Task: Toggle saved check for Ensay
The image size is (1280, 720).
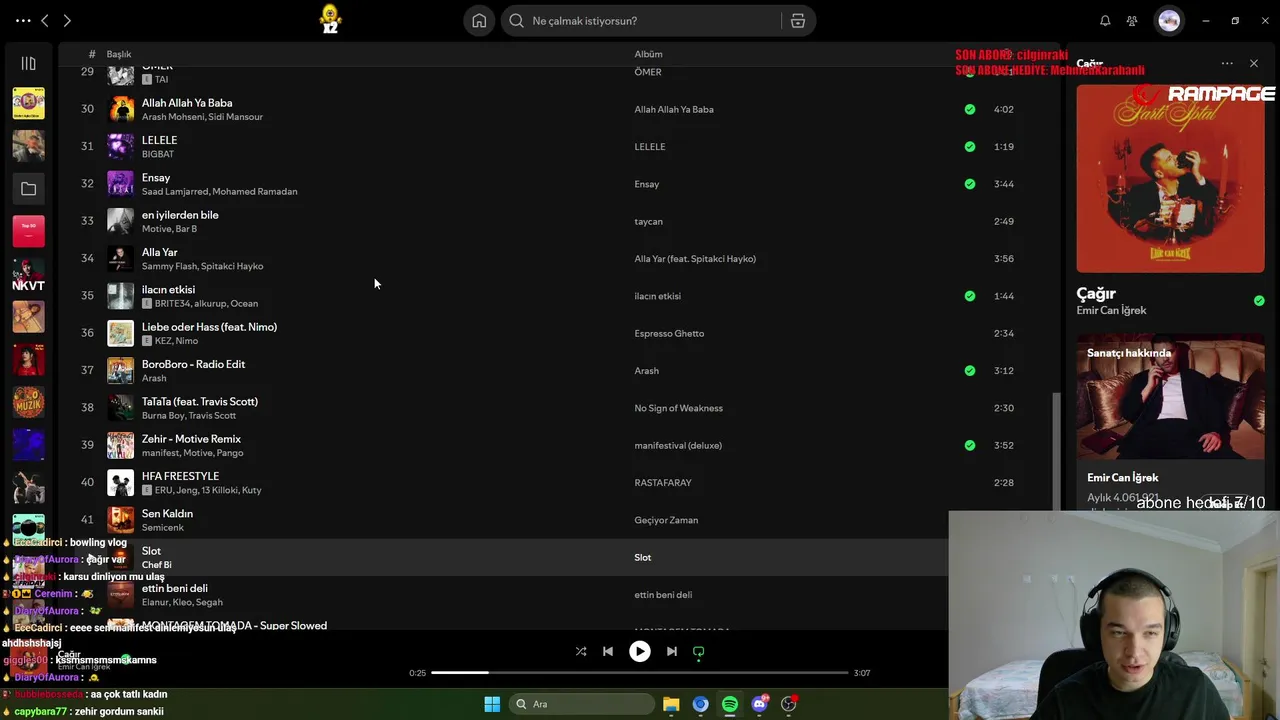Action: (x=969, y=184)
